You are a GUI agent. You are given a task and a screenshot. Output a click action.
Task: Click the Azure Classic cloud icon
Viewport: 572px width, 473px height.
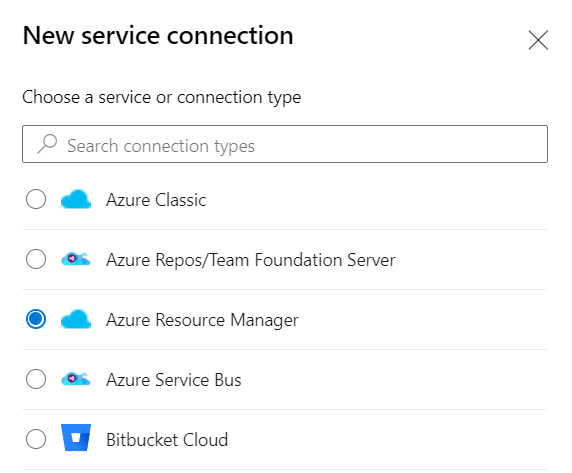click(x=76, y=199)
